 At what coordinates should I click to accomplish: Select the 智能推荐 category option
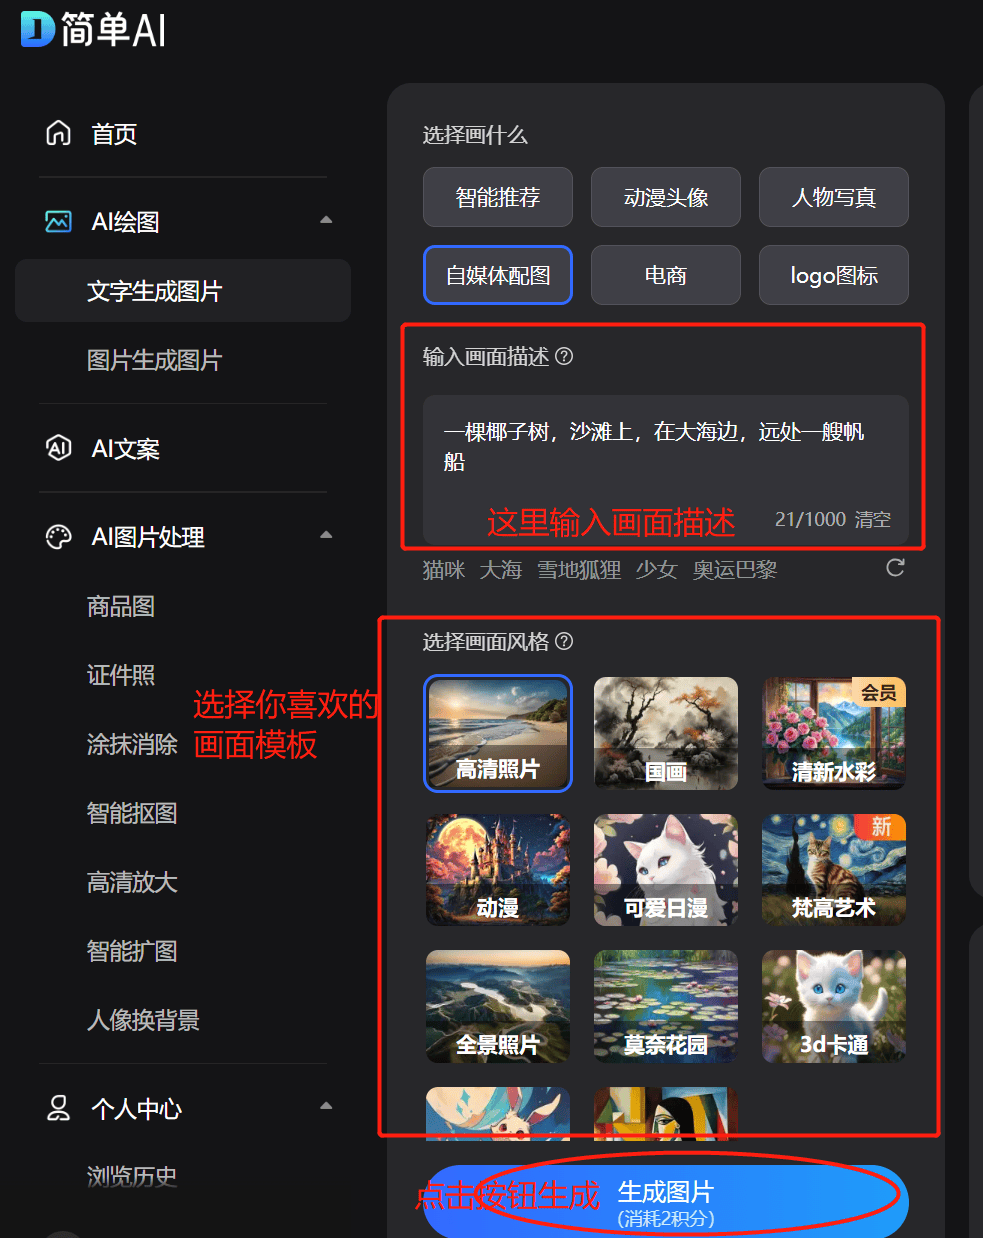(x=497, y=197)
